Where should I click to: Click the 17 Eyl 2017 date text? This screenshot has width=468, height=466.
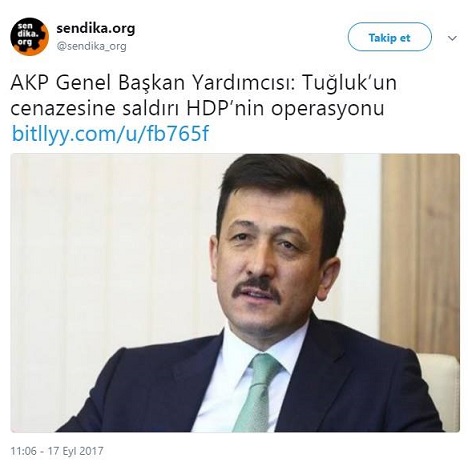point(76,451)
